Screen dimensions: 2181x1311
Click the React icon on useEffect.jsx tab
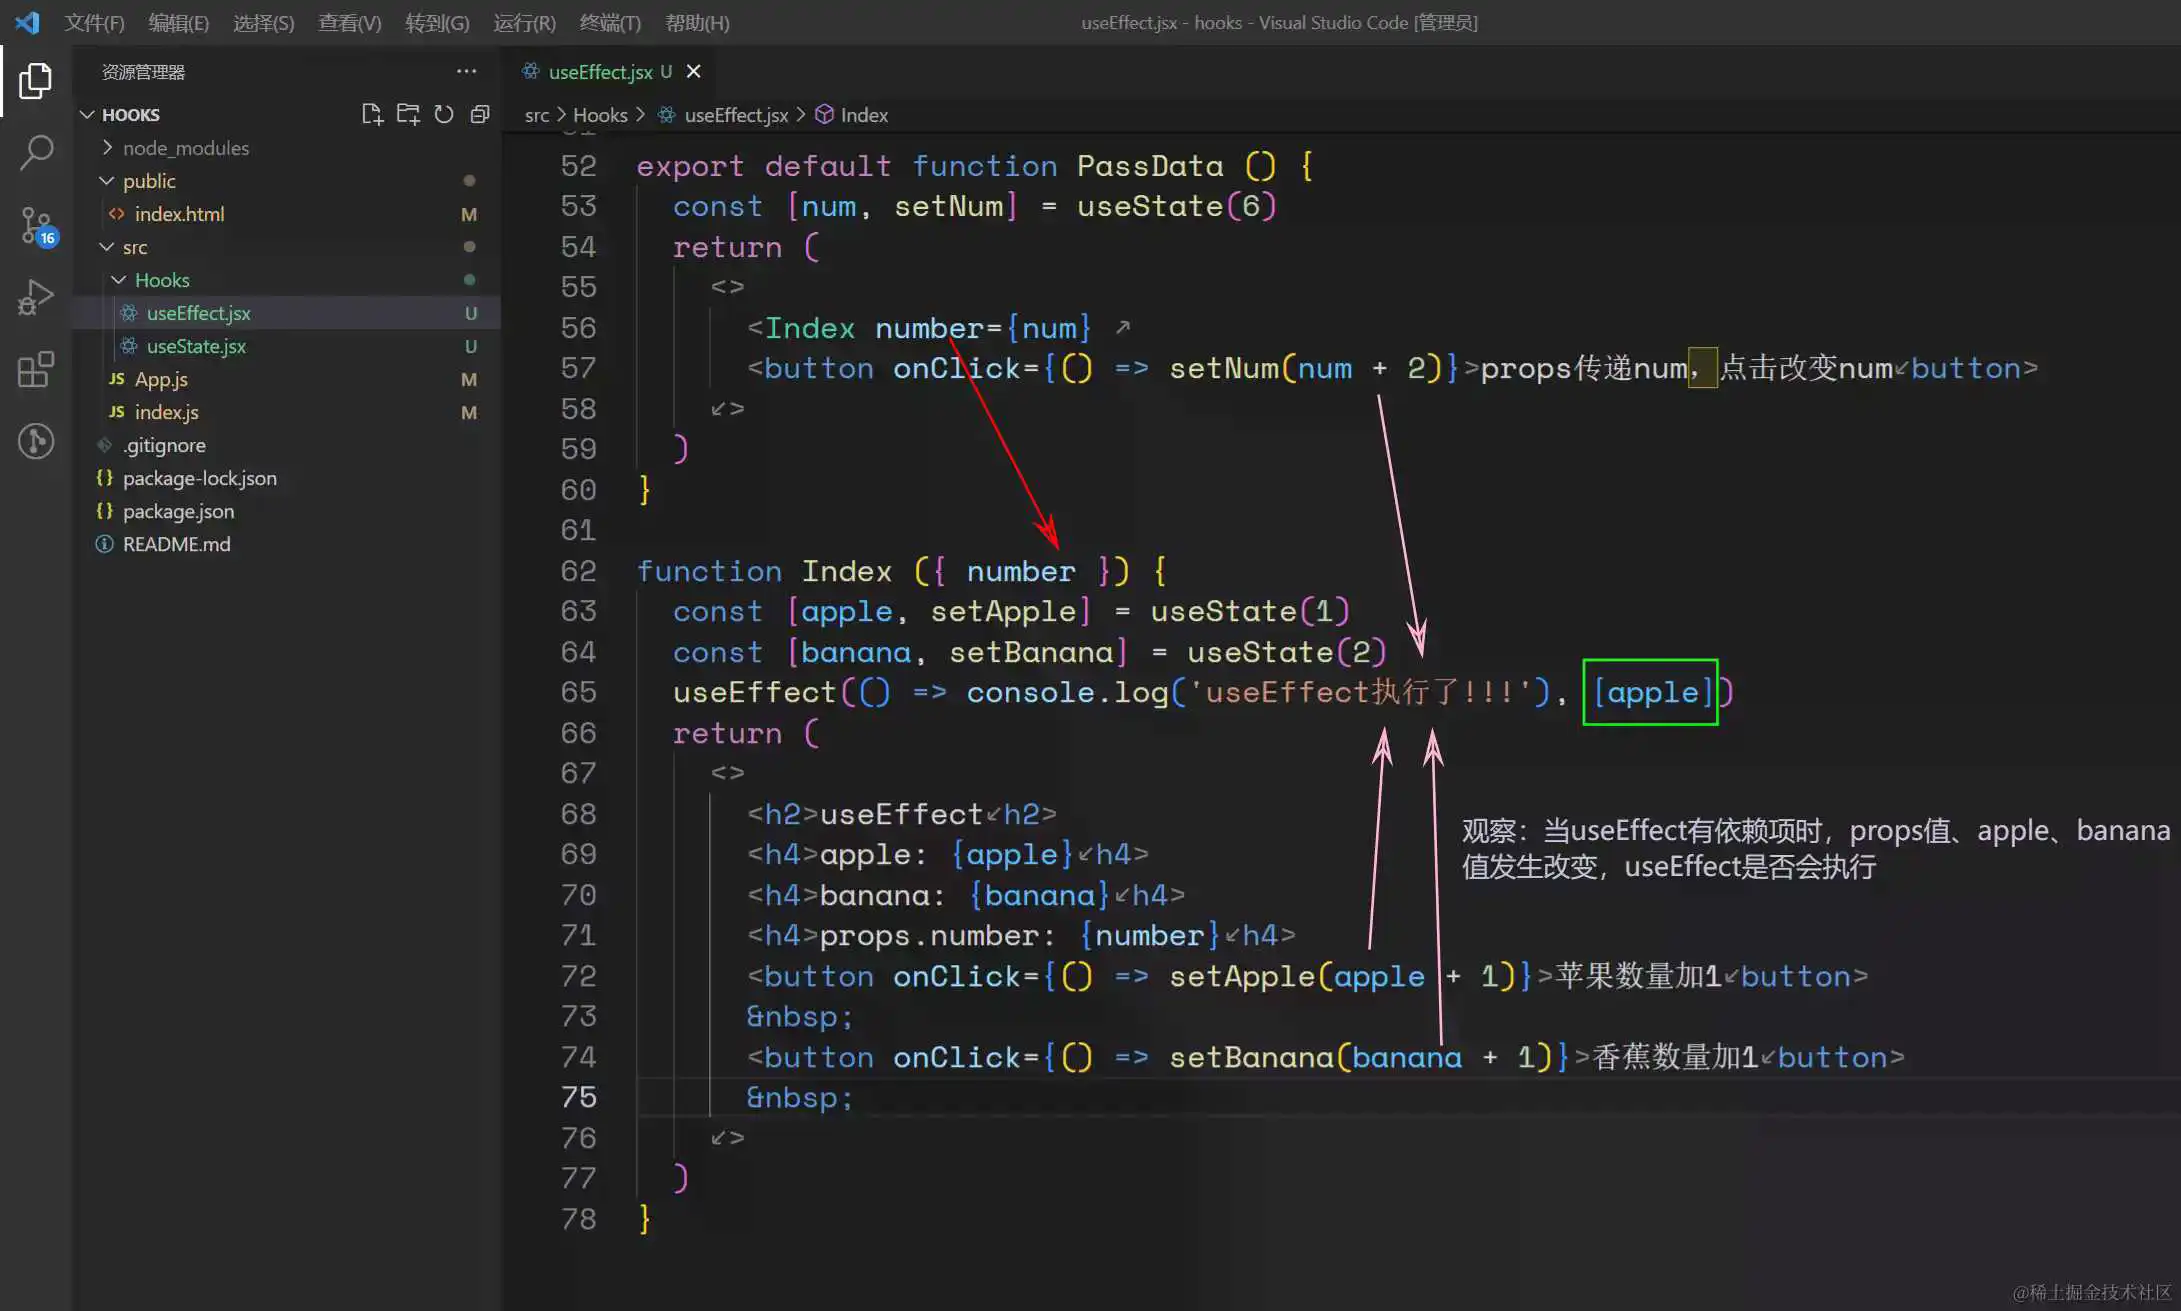click(x=531, y=71)
